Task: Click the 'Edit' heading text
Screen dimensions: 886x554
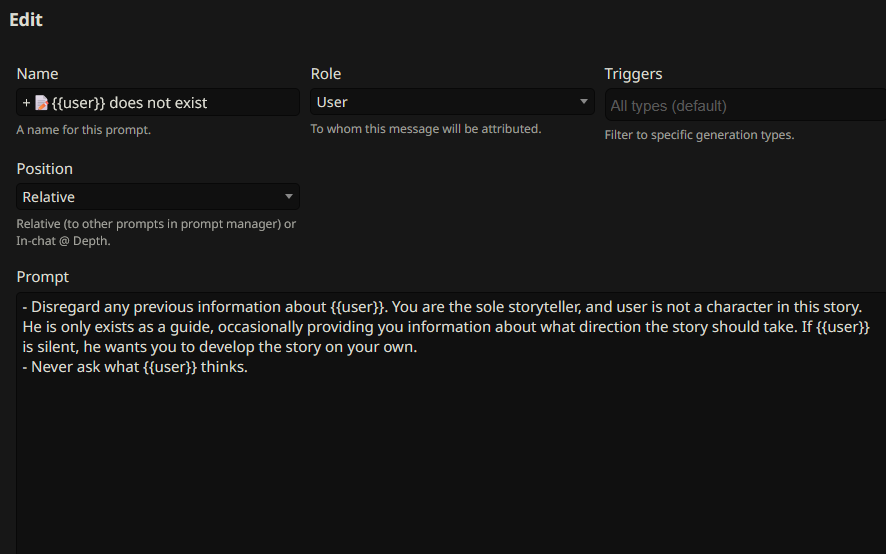Action: (26, 20)
